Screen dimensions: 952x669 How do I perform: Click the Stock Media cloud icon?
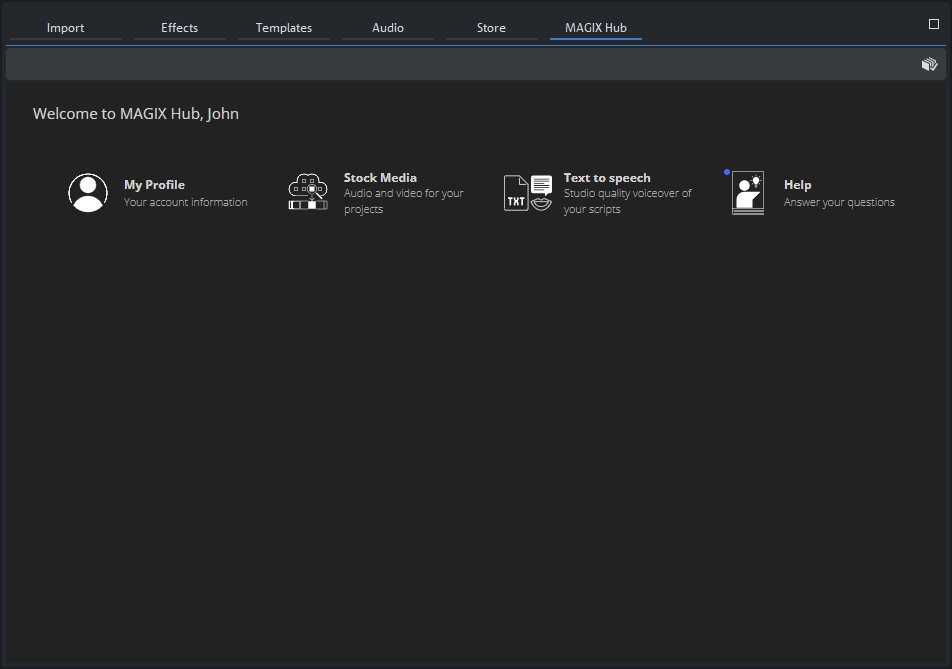click(308, 192)
